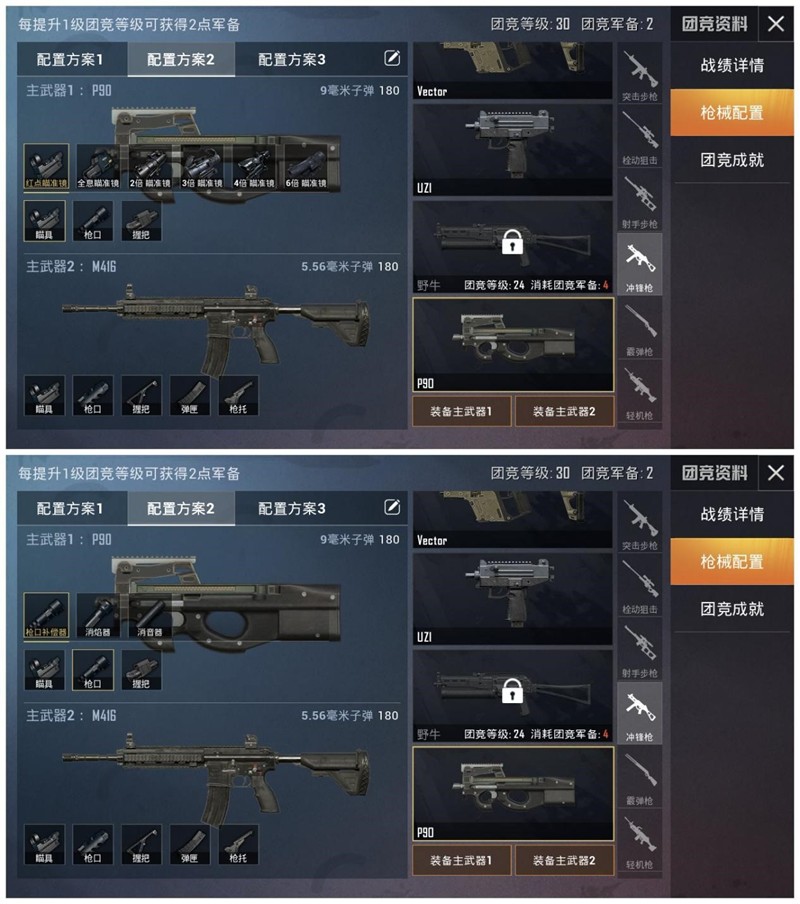
Task: Click 装备主武器1 button in the scope-options screenshot
Action: pos(461,411)
